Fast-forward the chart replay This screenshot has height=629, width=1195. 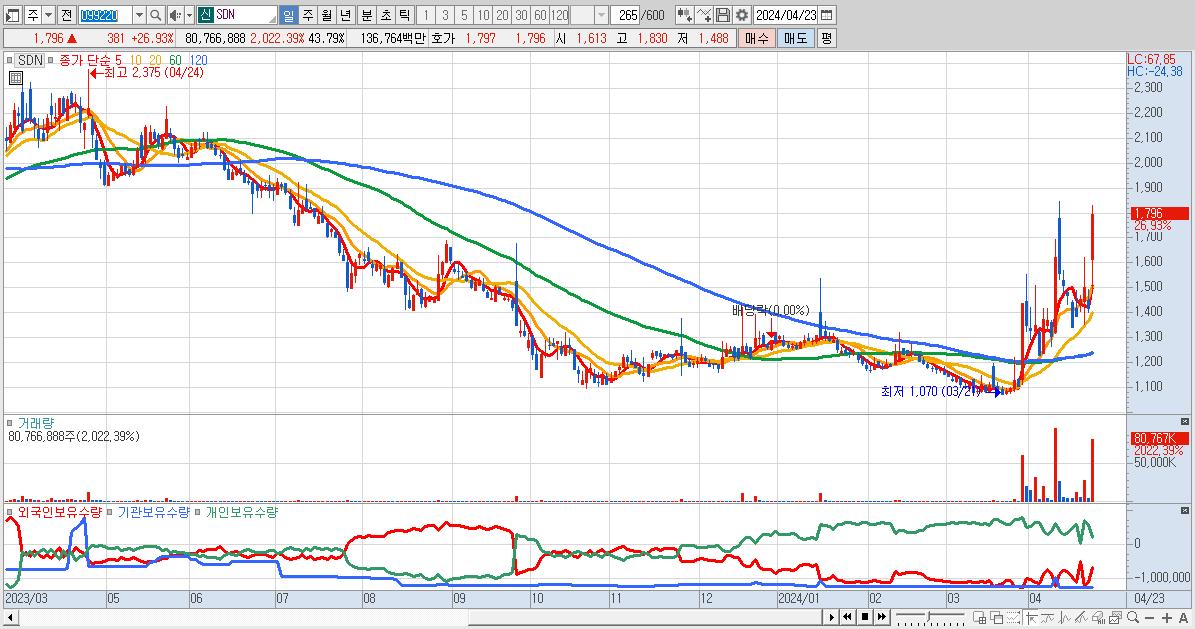pyautogui.click(x=882, y=617)
